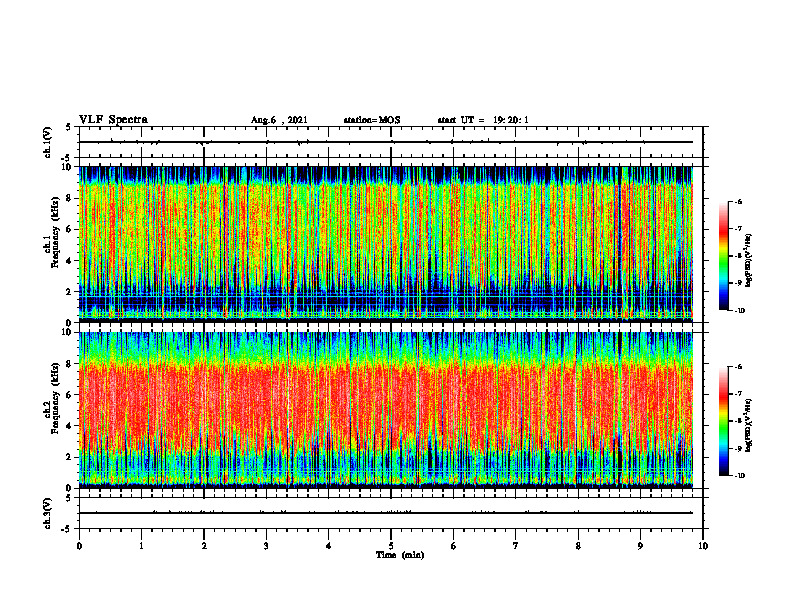Click time axis tick label "4"
Image resolution: width=792 pixels, height=612 pixels.
pyautogui.click(x=328, y=546)
